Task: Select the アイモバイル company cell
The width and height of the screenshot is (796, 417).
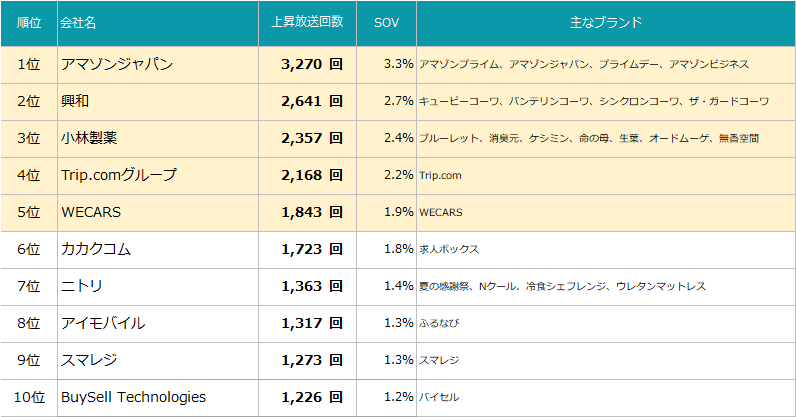Action: point(103,323)
